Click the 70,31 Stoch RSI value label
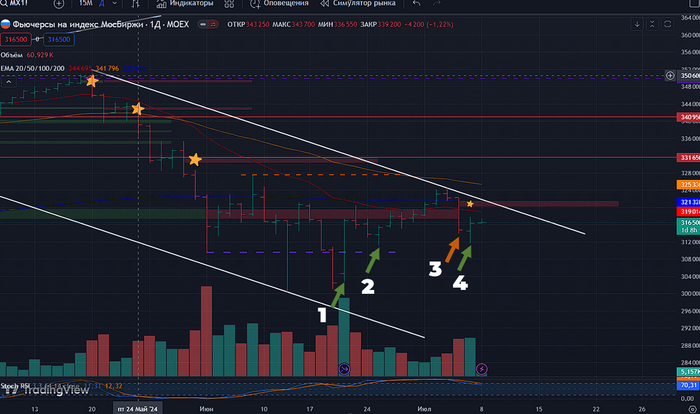The width and height of the screenshot is (700, 414). (688, 385)
